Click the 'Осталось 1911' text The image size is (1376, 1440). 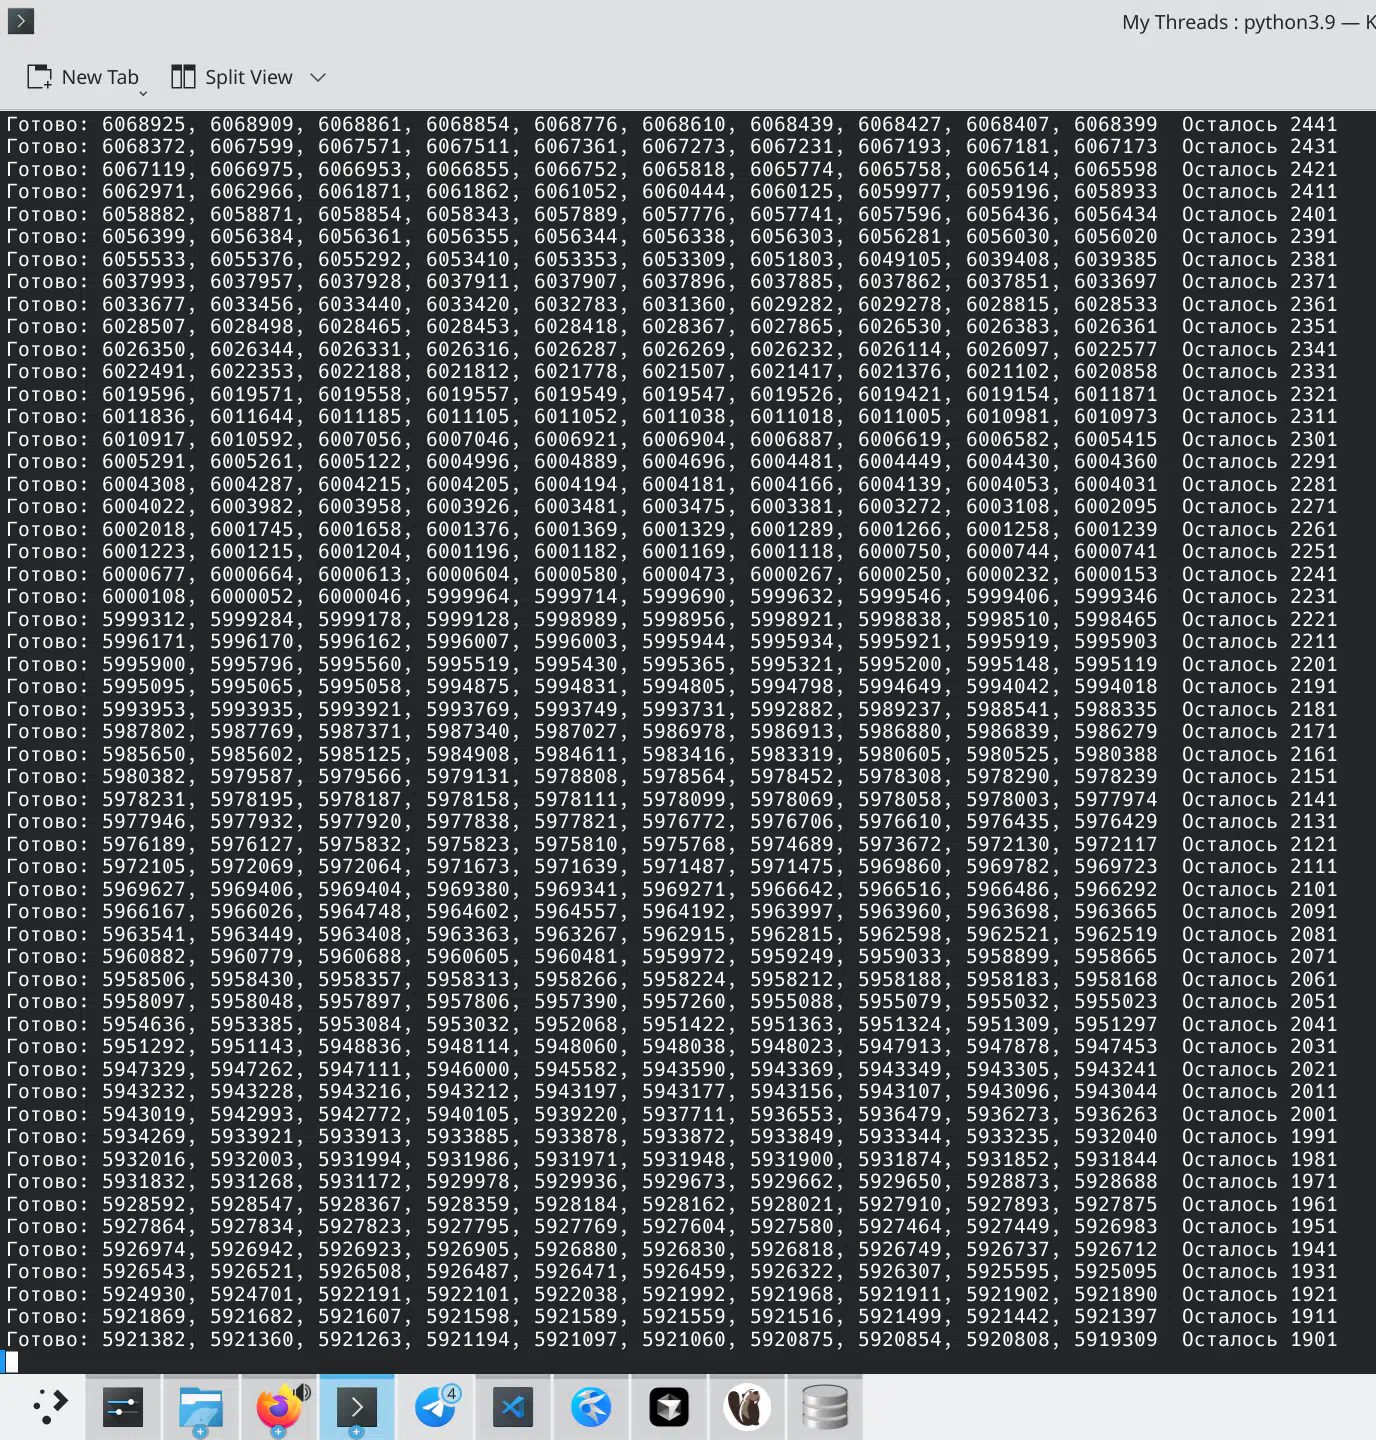[x=1259, y=1316]
